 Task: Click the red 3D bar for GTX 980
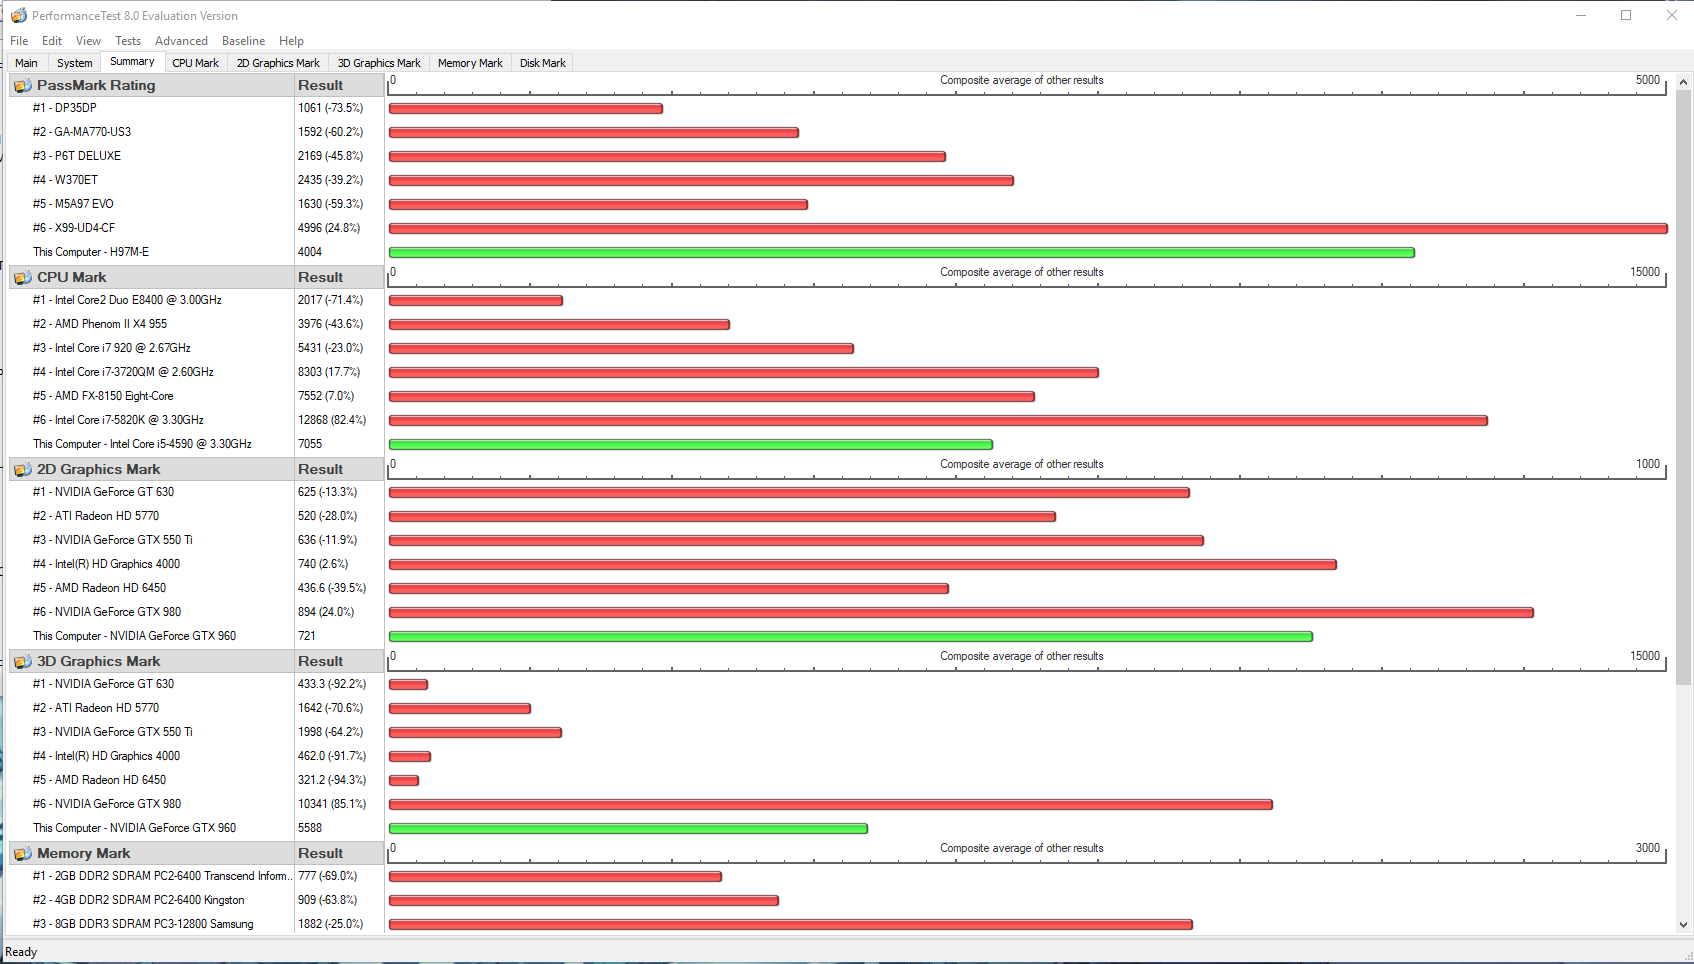pos(831,805)
